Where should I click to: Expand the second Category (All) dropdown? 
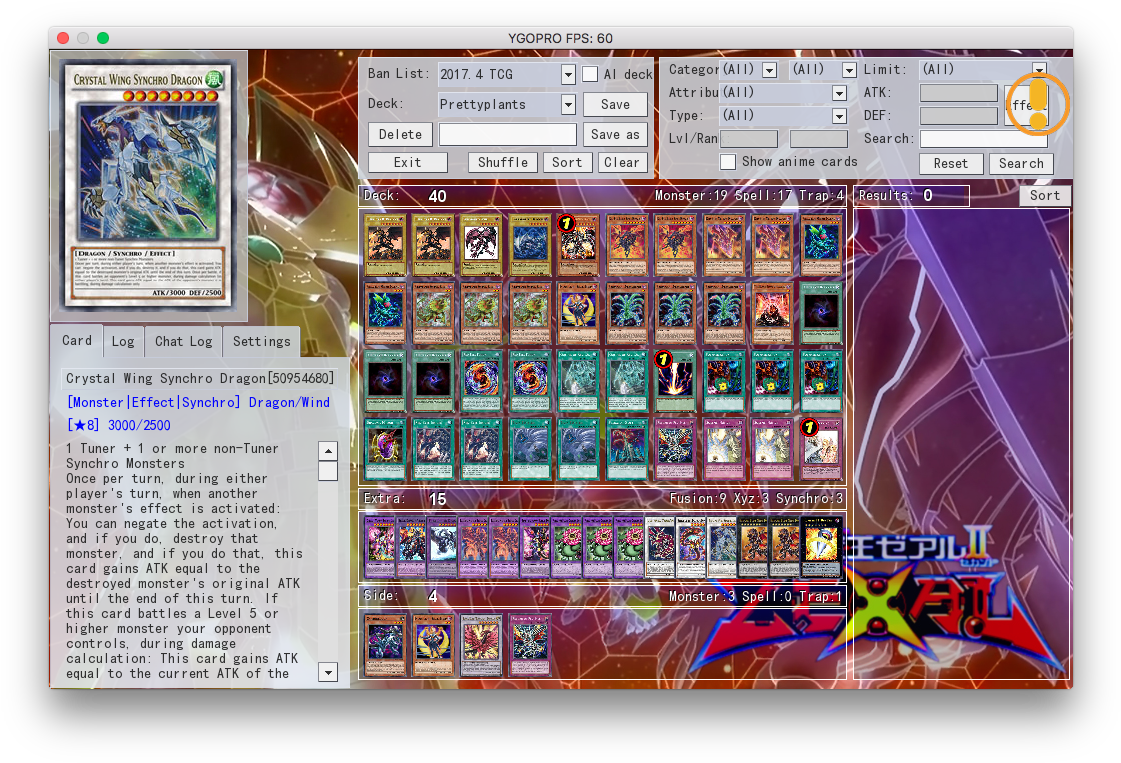[x=823, y=69]
